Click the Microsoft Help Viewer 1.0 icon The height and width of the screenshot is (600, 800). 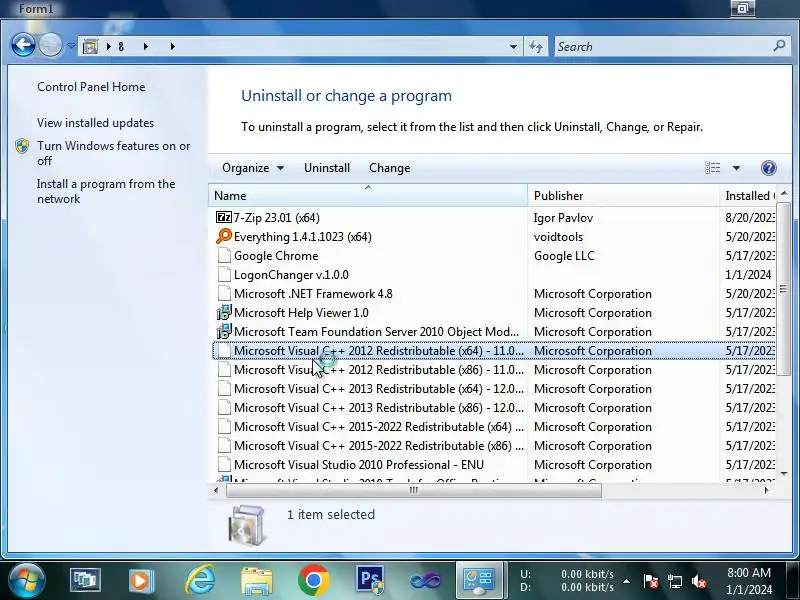[224, 312]
